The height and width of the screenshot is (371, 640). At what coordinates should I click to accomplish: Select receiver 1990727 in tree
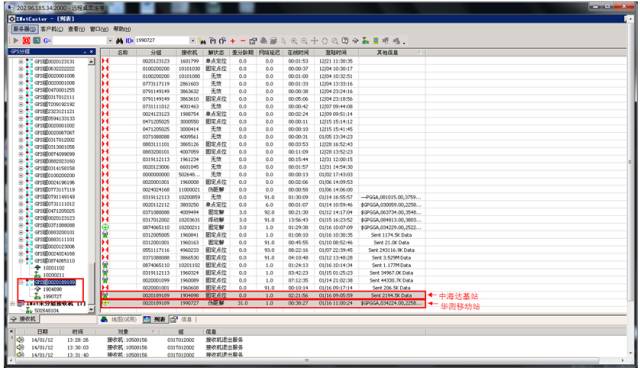point(52,296)
